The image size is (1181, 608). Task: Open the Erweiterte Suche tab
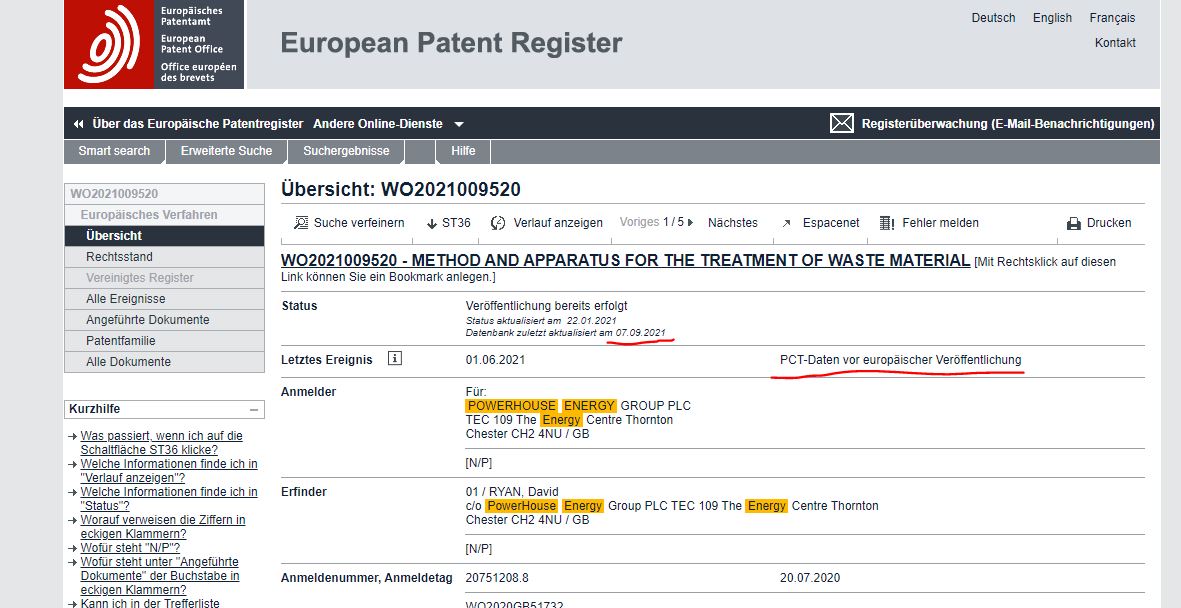coord(226,151)
